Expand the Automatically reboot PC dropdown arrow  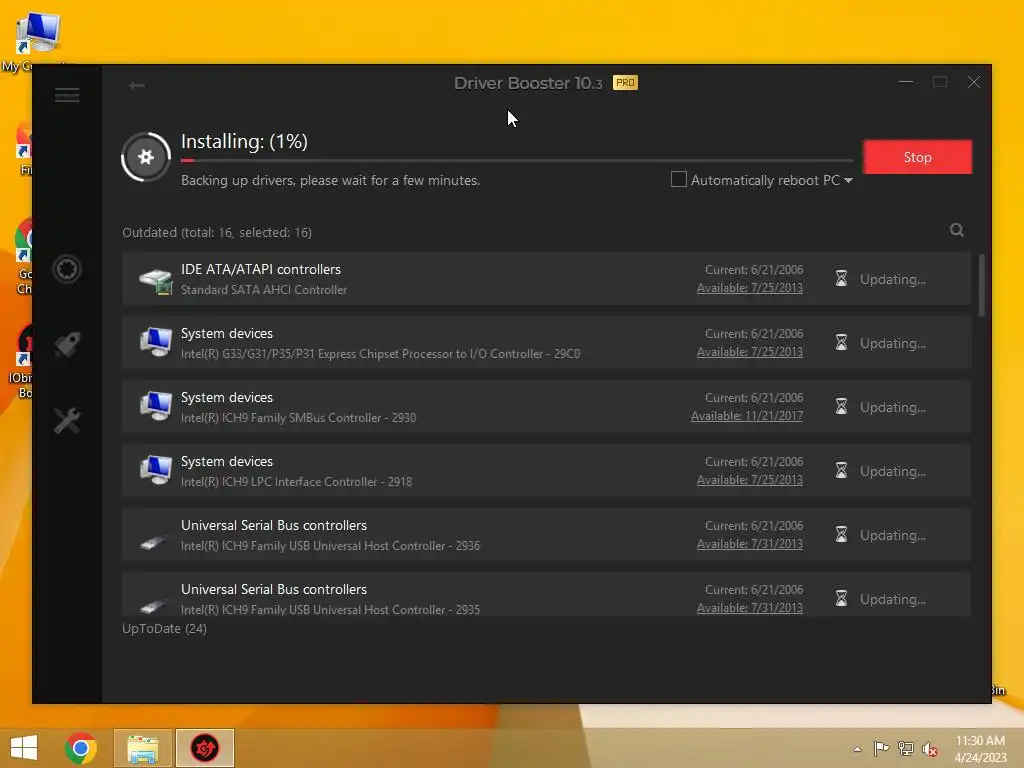click(848, 180)
